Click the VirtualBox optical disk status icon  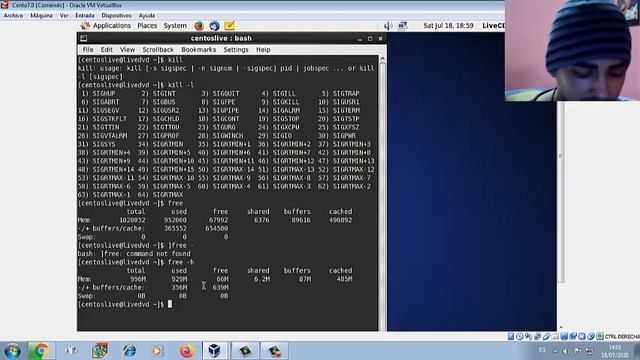520,336
